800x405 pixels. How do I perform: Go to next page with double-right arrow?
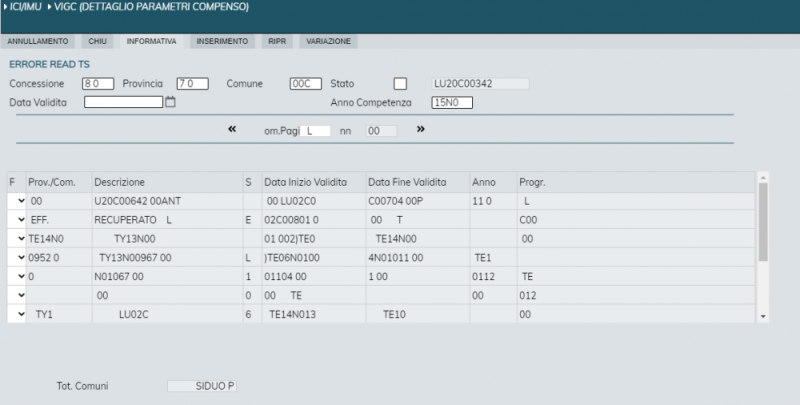[x=421, y=129]
